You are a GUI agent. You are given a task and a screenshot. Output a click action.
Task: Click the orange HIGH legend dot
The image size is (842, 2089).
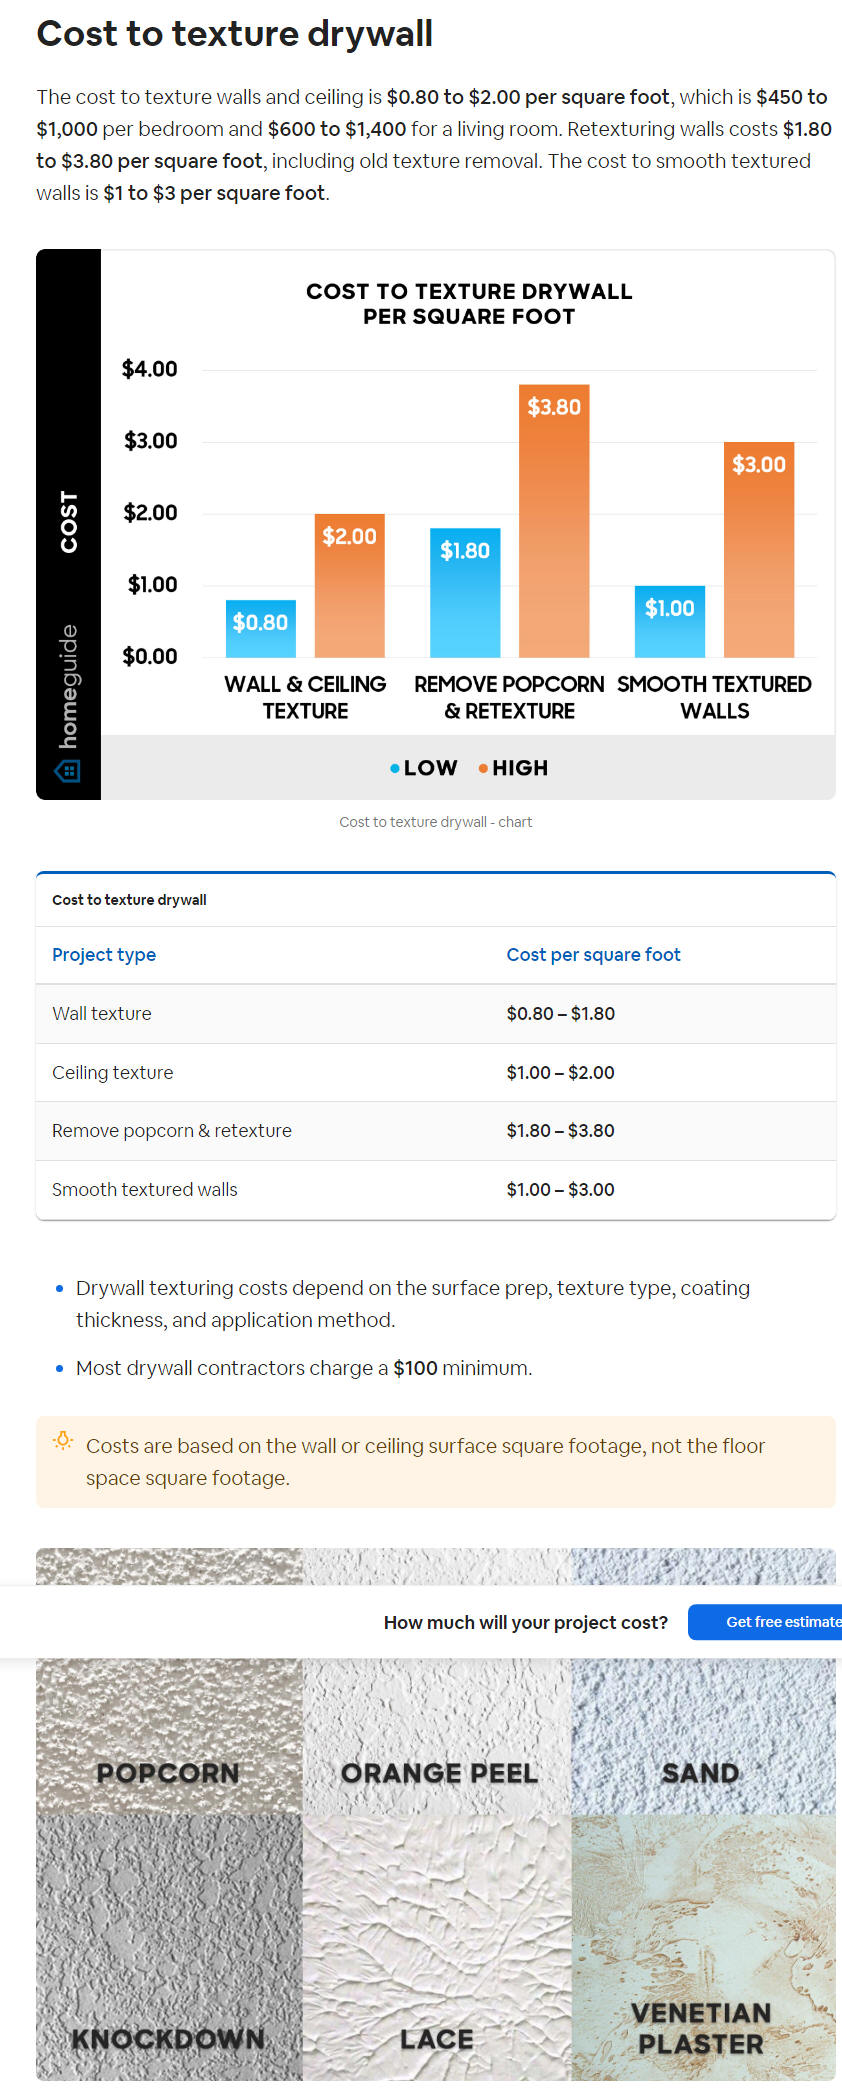(483, 768)
